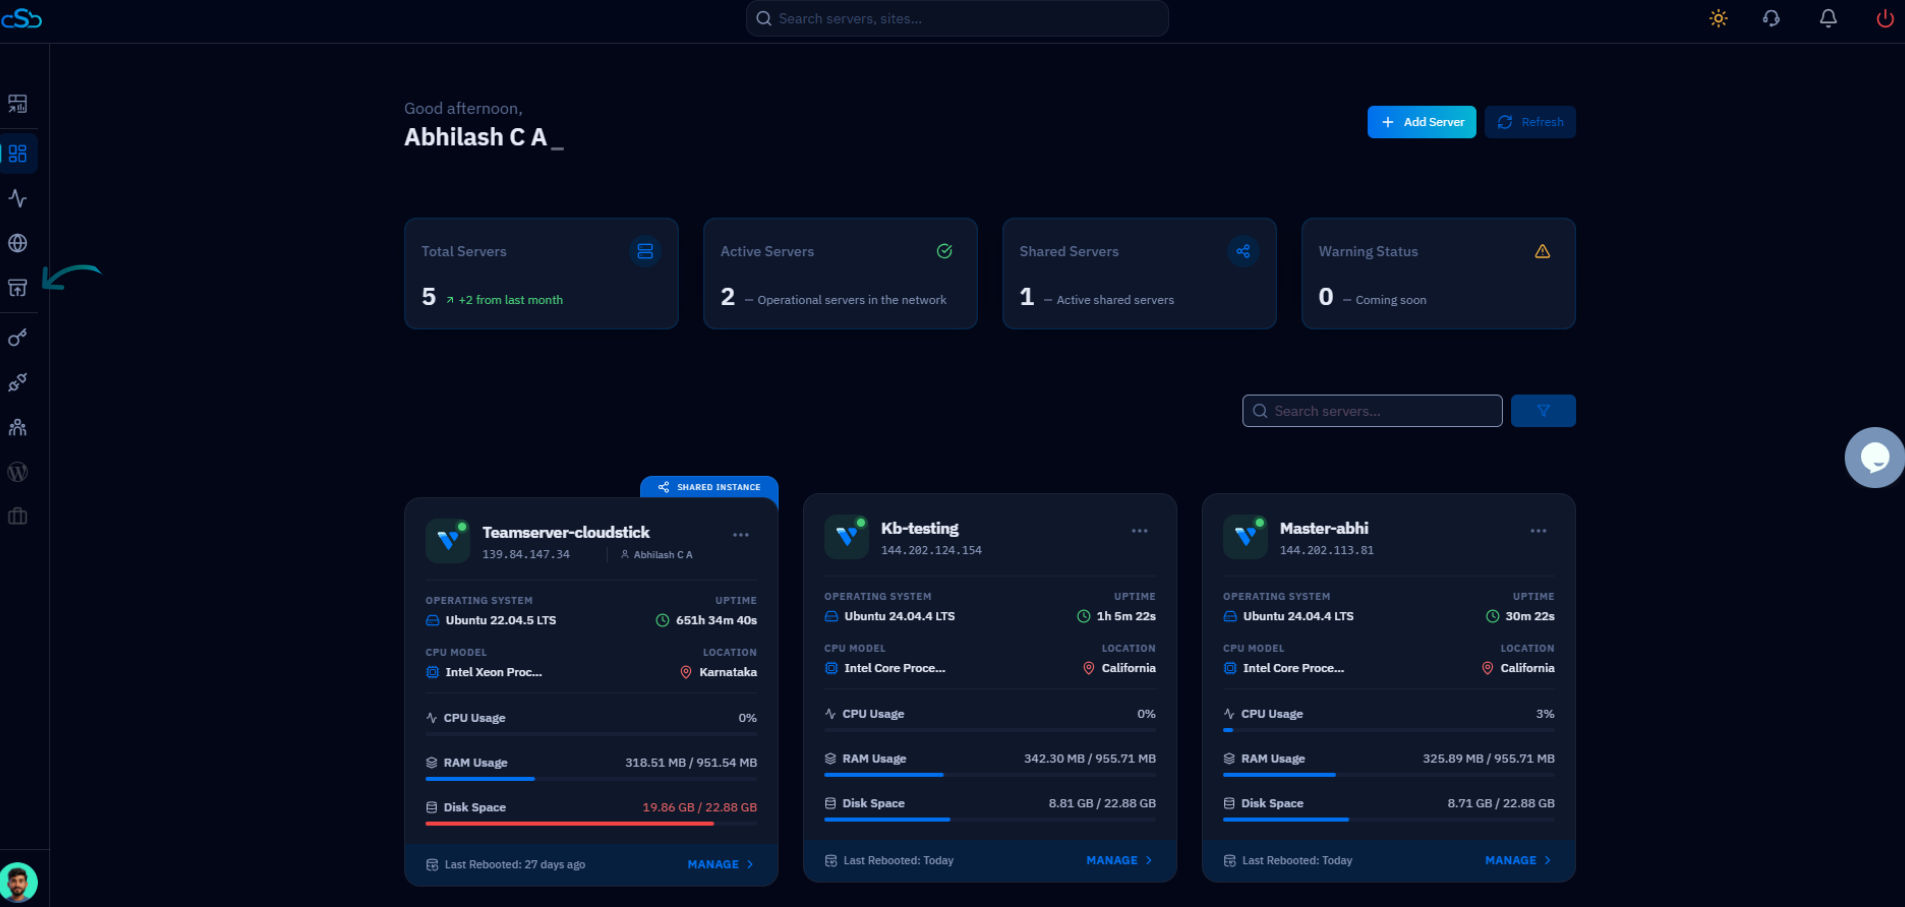Manage the Master-abhi server
This screenshot has width=1905, height=907.
[x=1518, y=860]
